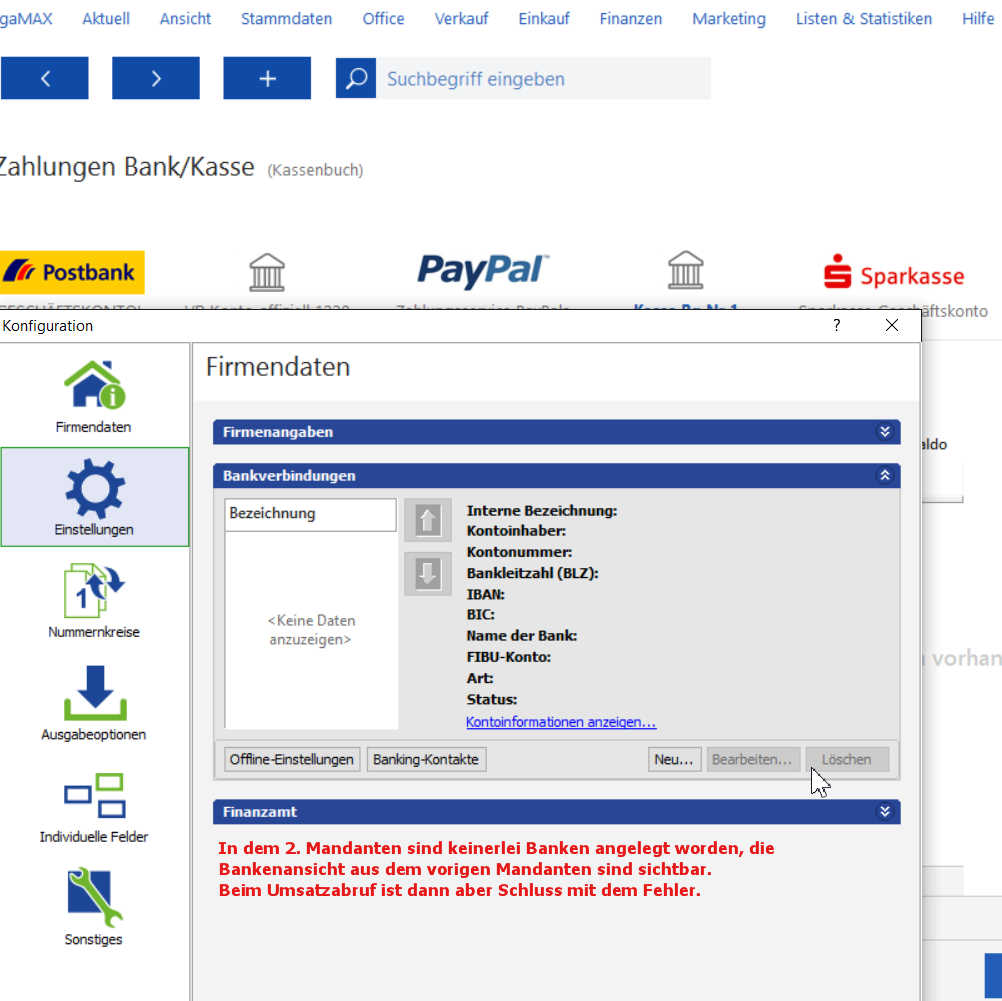Click the Zahlungen Bank/Kasse title
The width and height of the screenshot is (1002, 1001).
coord(127,167)
